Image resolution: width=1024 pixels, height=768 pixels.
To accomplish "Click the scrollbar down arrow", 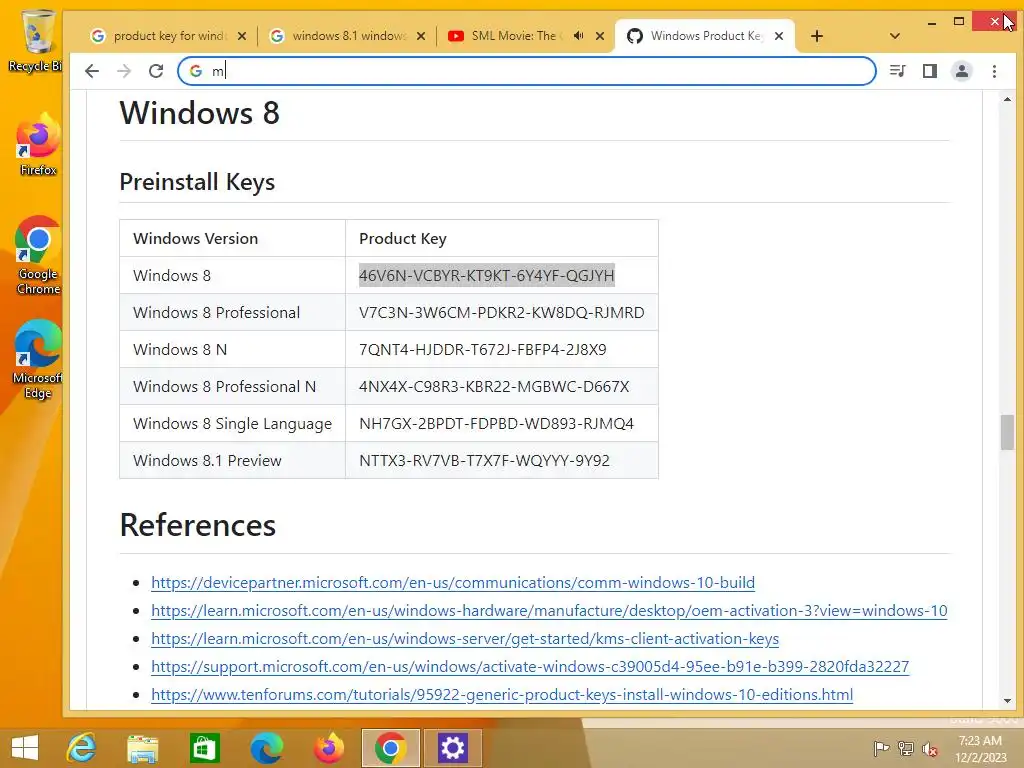I will 1007,701.
